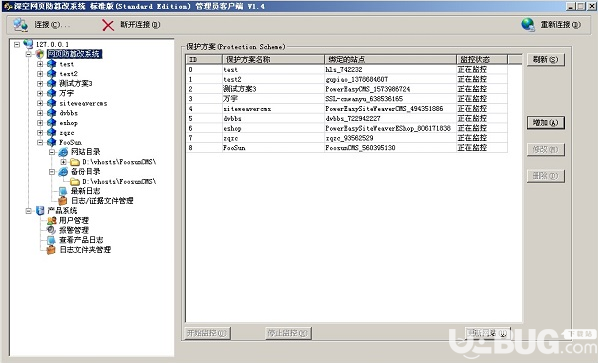The image size is (598, 363).
Task: Collapse the FooSun tree node
Action: coord(40,143)
